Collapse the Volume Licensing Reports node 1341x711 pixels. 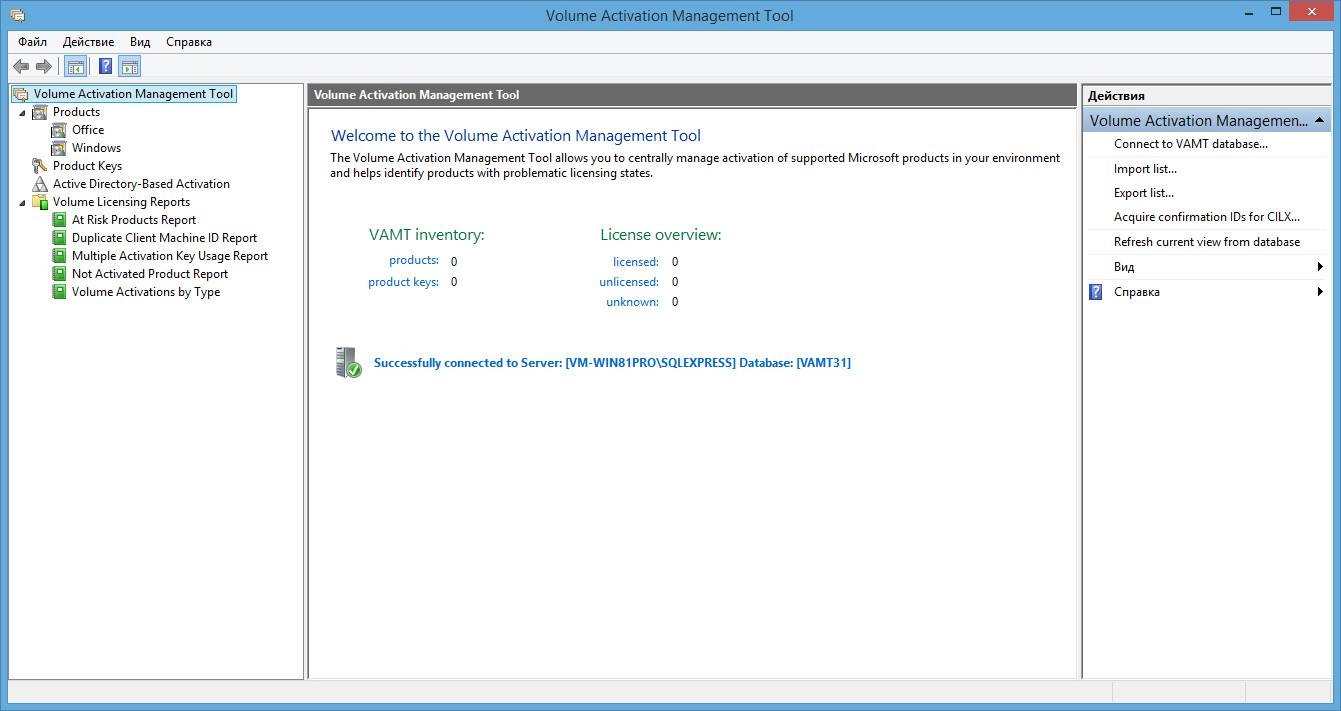22,203
